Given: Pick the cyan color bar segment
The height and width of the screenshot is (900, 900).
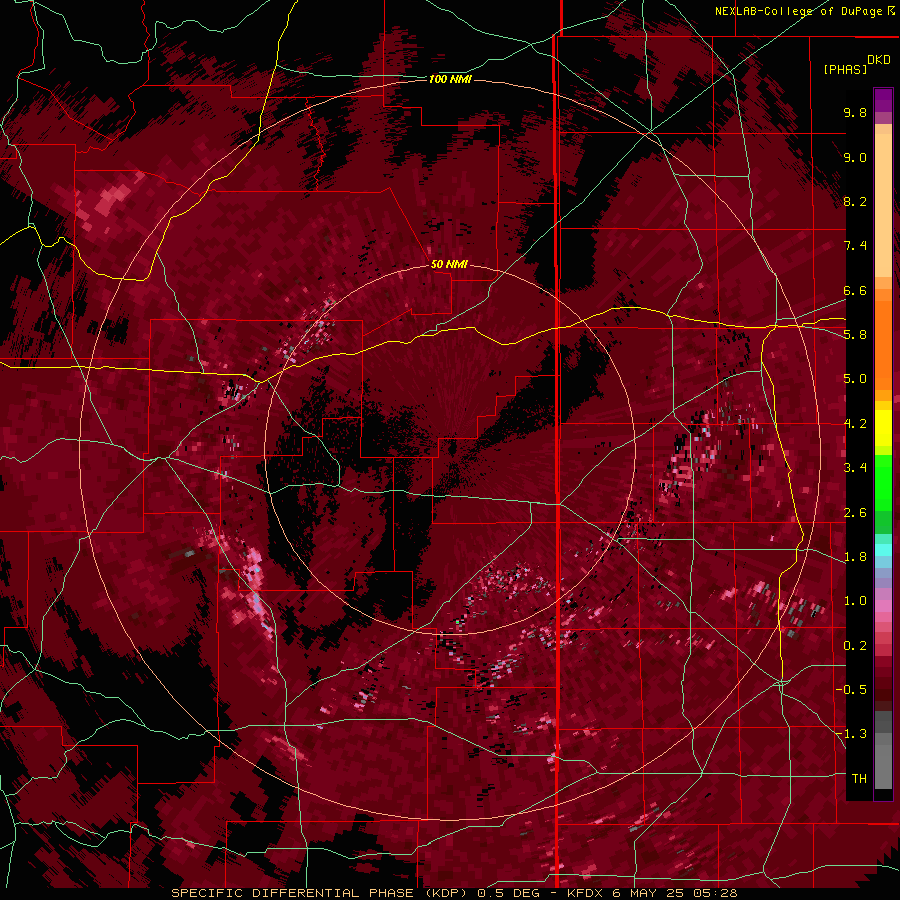Looking at the screenshot, I should coord(883,550).
